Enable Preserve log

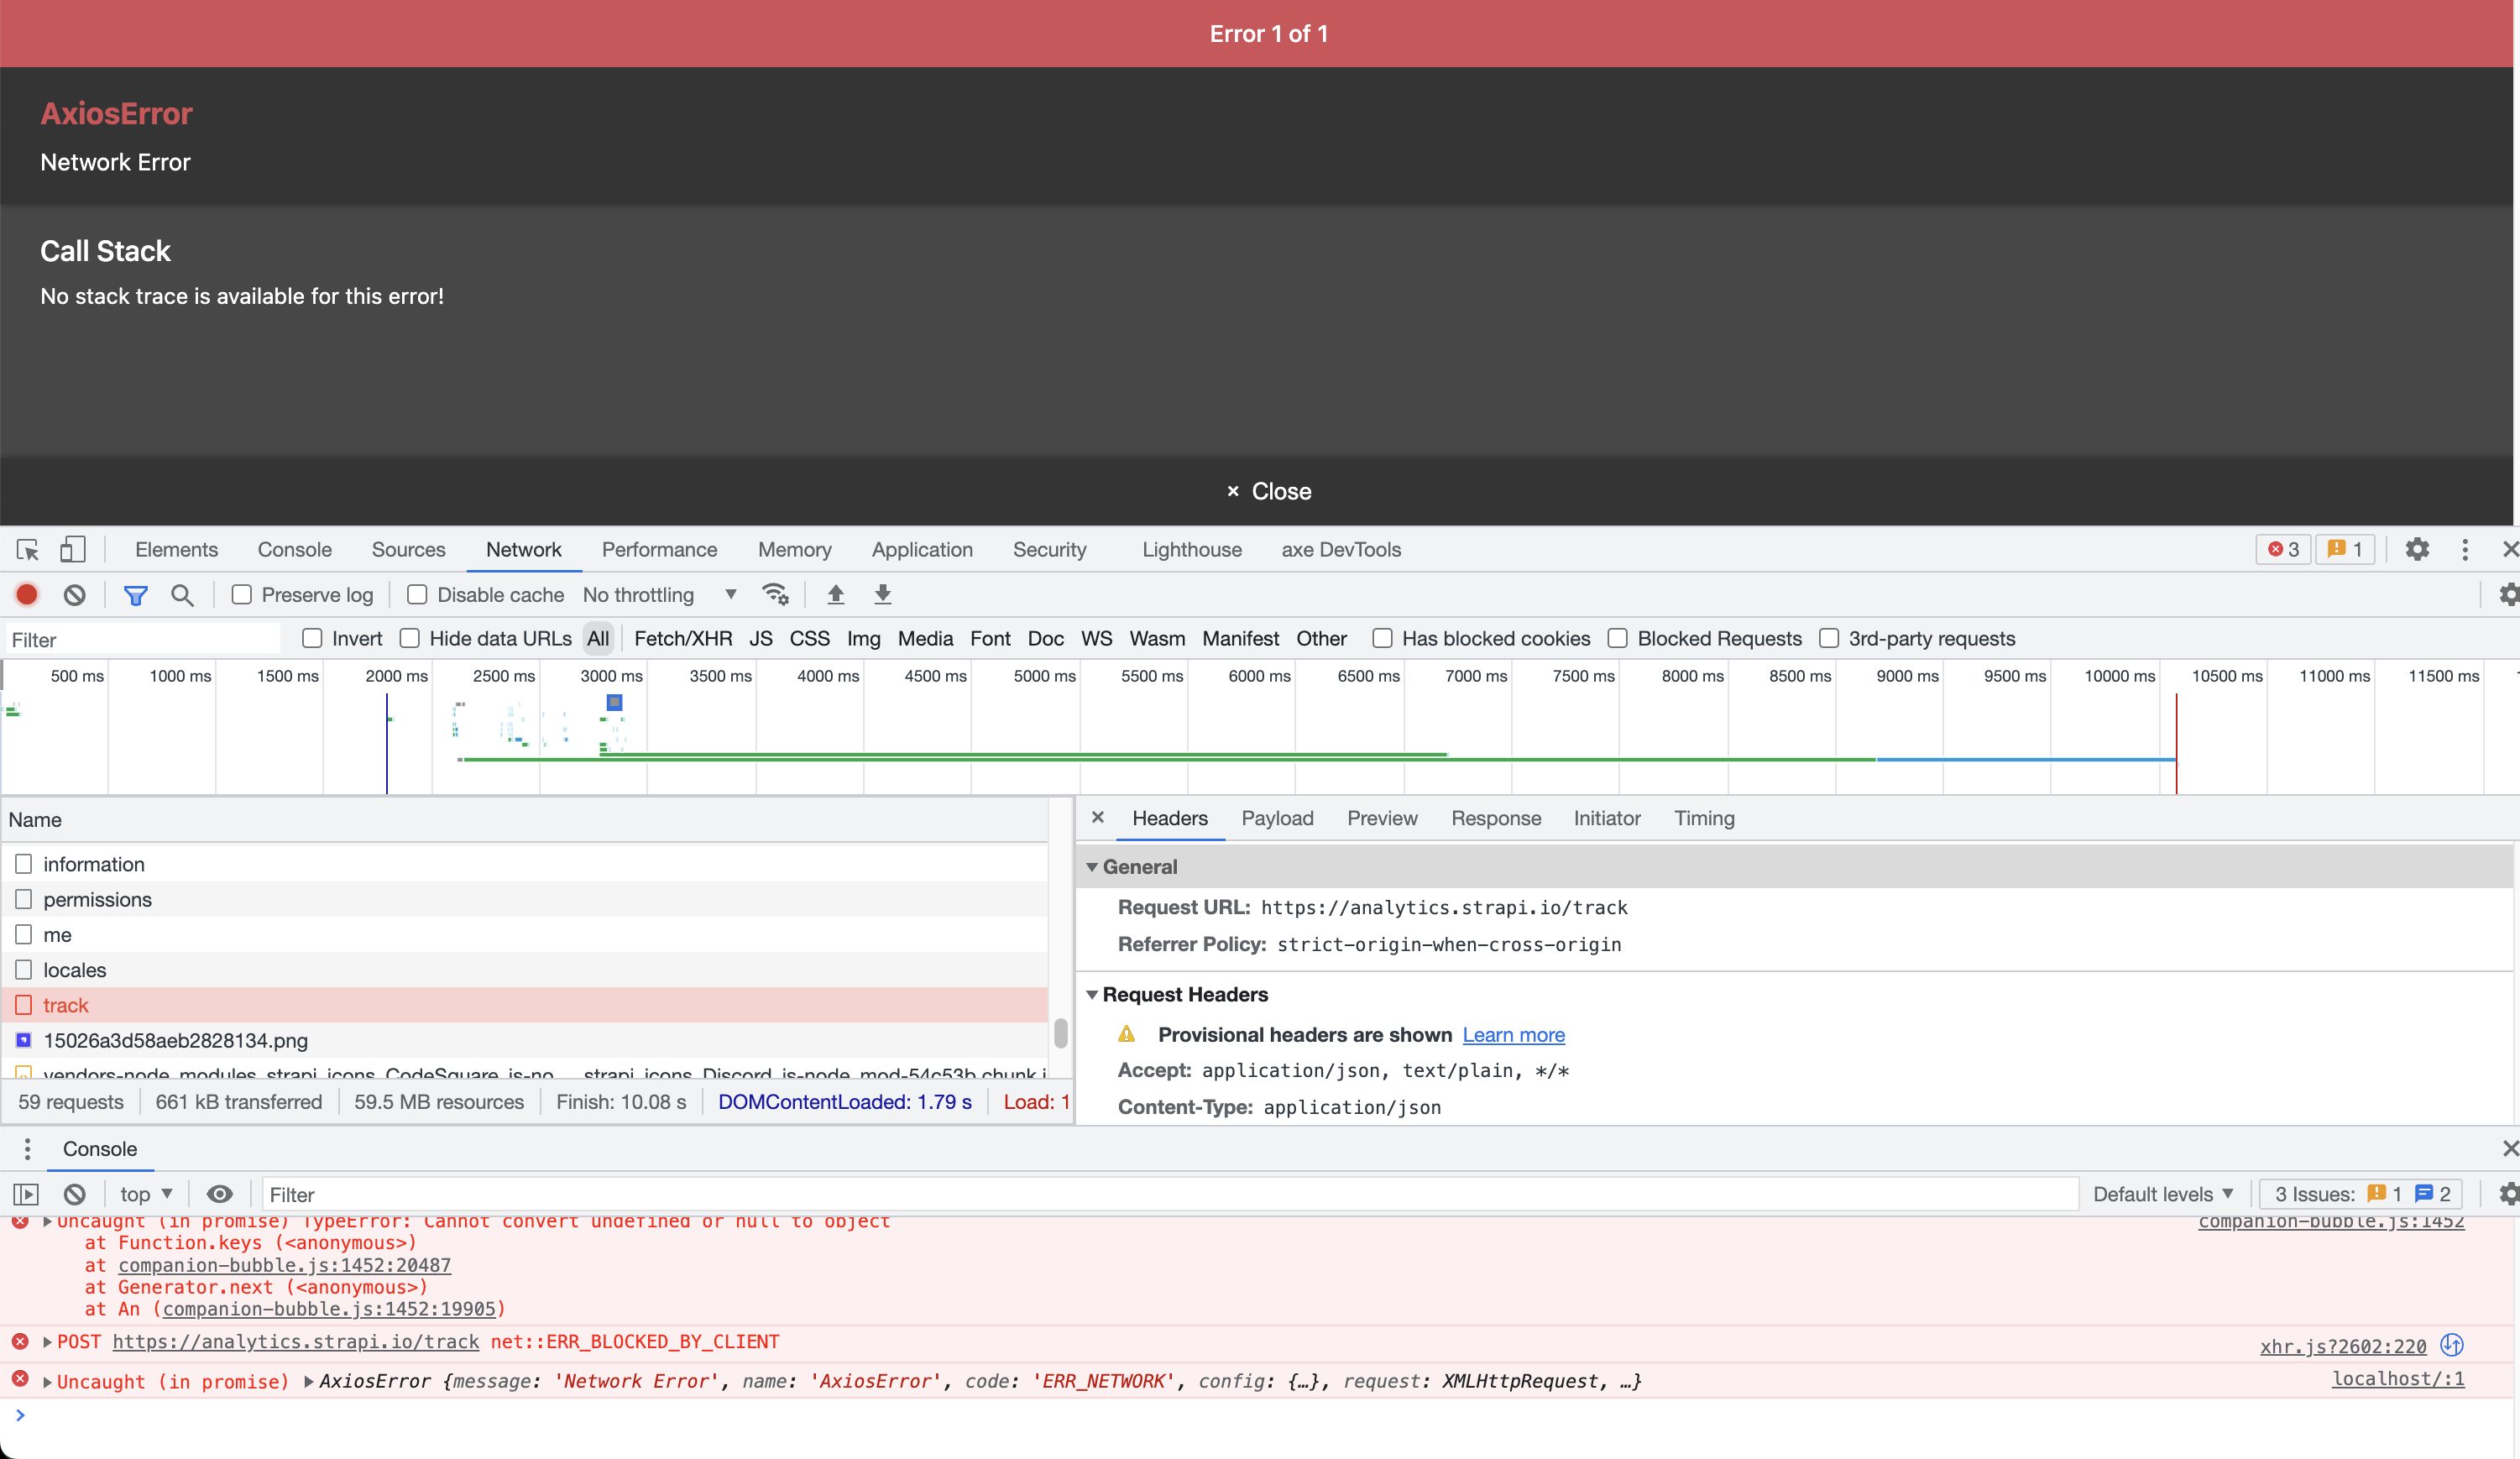[x=242, y=594]
